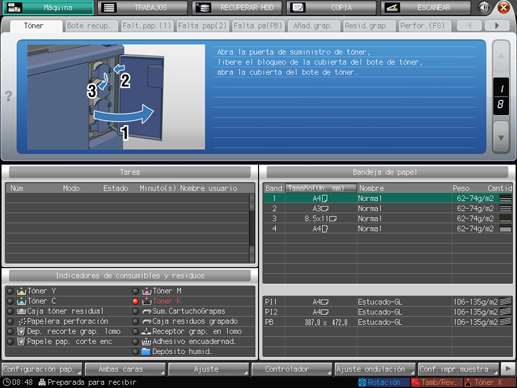Click Papelera perforación indicator light
This screenshot has width=517, height=388.
pyautogui.click(x=10, y=321)
